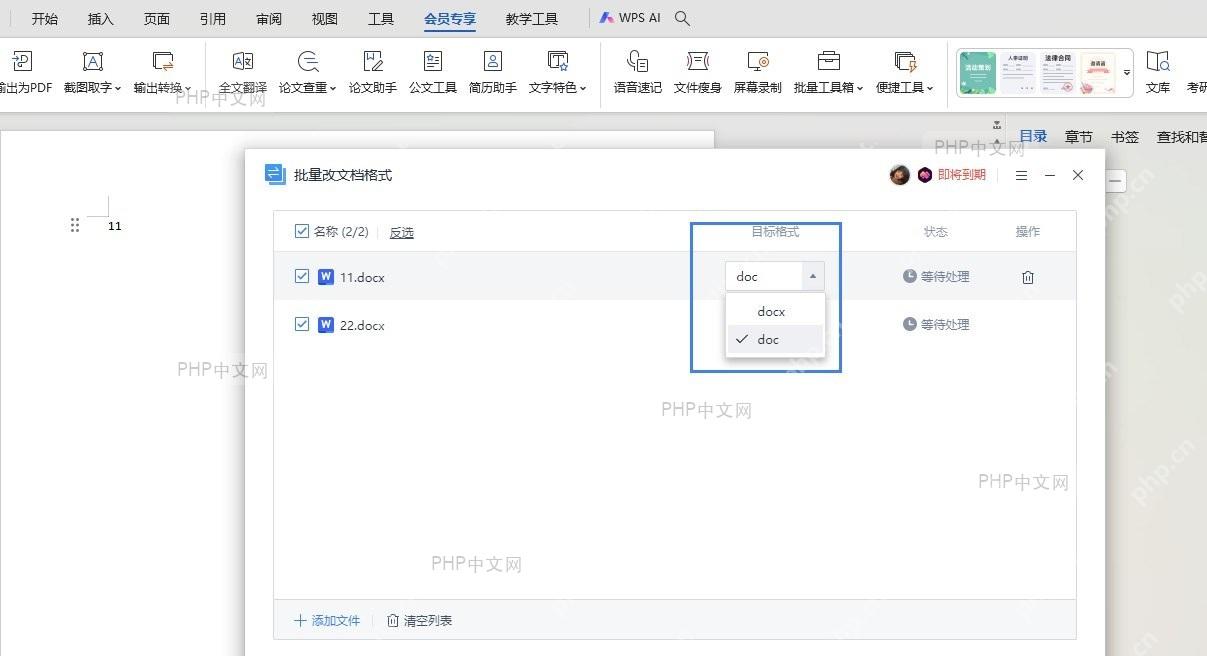The width and height of the screenshot is (1207, 656).
Task: Expand the target format combo box arrow
Action: click(x=813, y=276)
